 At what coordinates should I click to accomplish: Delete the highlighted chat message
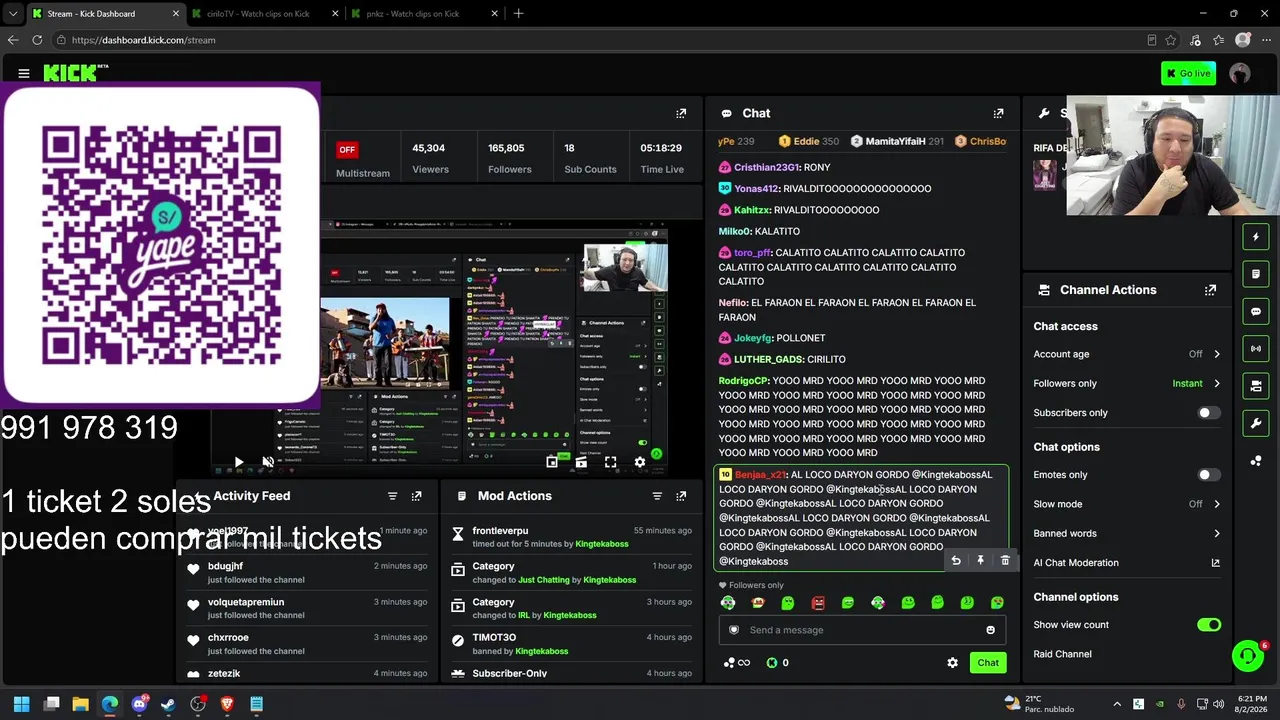click(x=1005, y=561)
